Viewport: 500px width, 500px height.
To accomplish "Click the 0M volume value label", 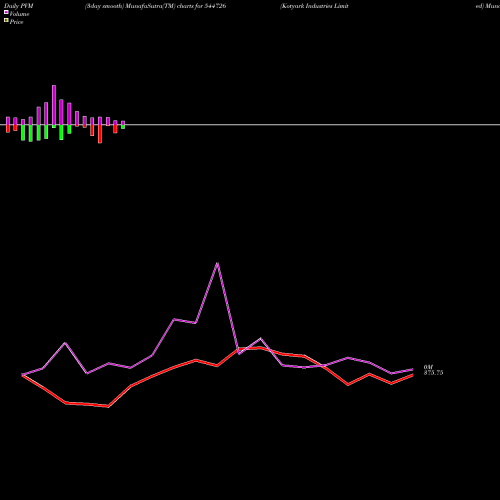I will [428, 367].
